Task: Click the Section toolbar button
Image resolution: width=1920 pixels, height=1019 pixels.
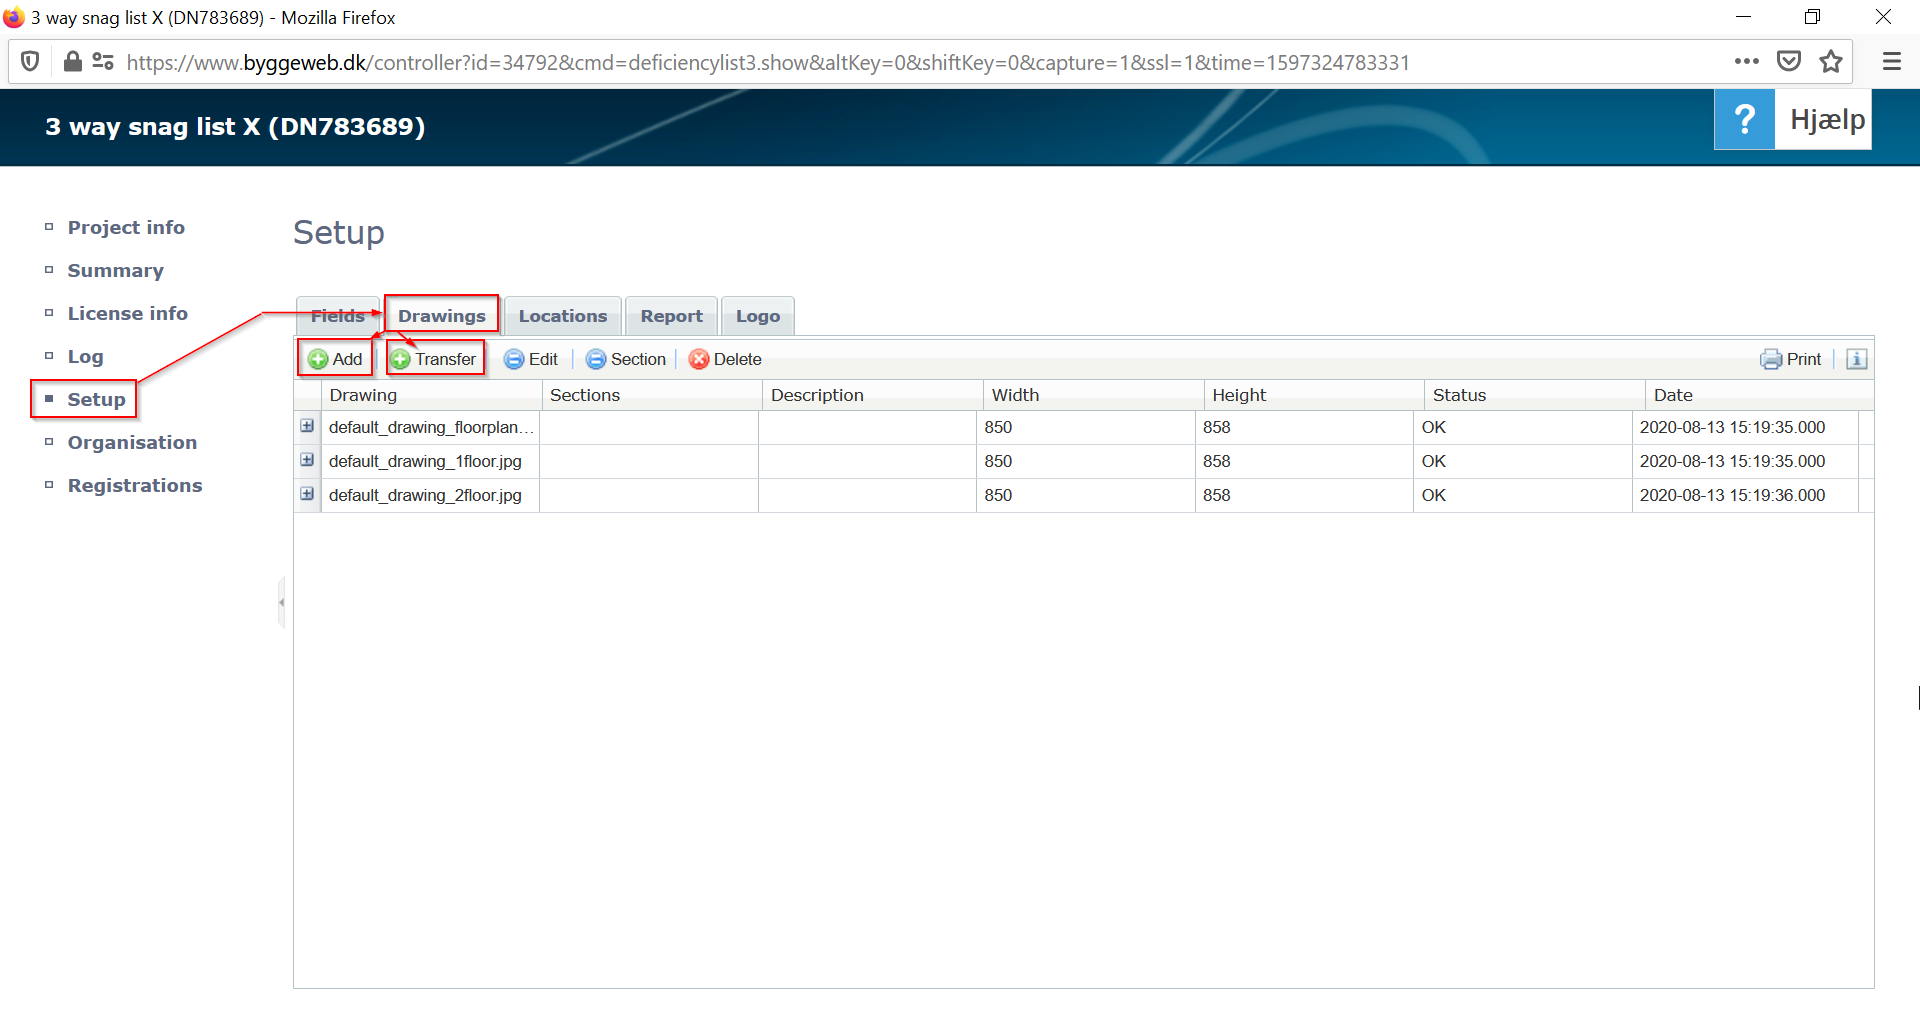Action: (626, 359)
